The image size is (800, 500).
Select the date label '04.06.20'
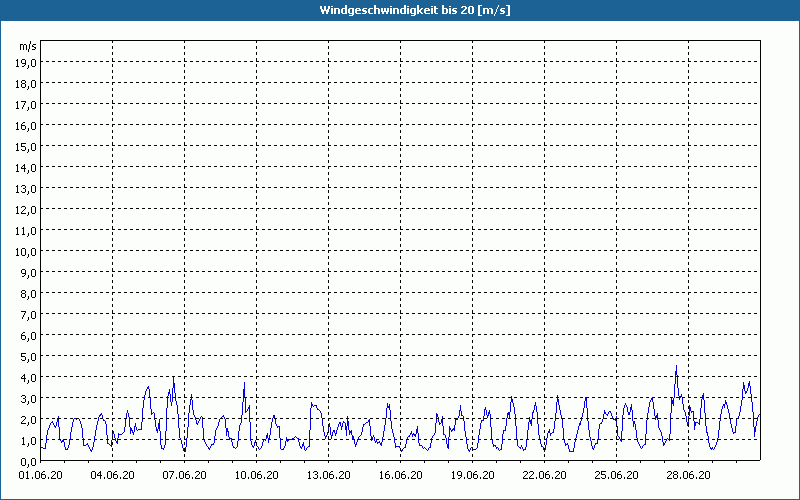coord(113,475)
